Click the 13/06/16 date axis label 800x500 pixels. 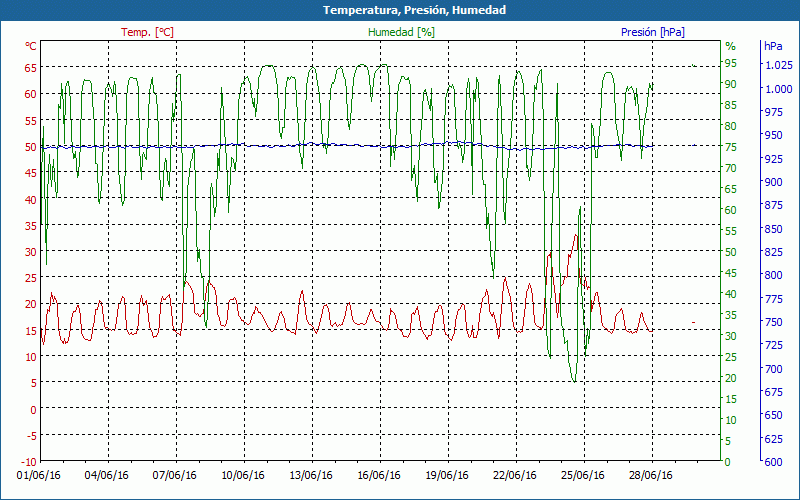[311, 476]
